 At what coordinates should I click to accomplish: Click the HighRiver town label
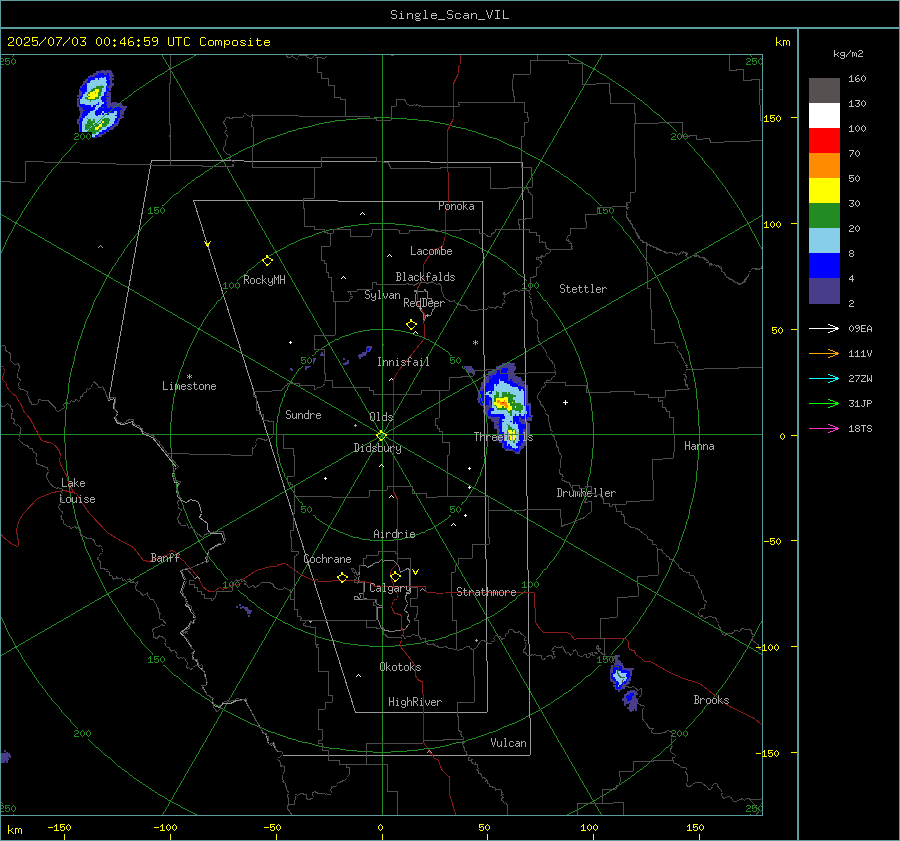click(x=415, y=702)
